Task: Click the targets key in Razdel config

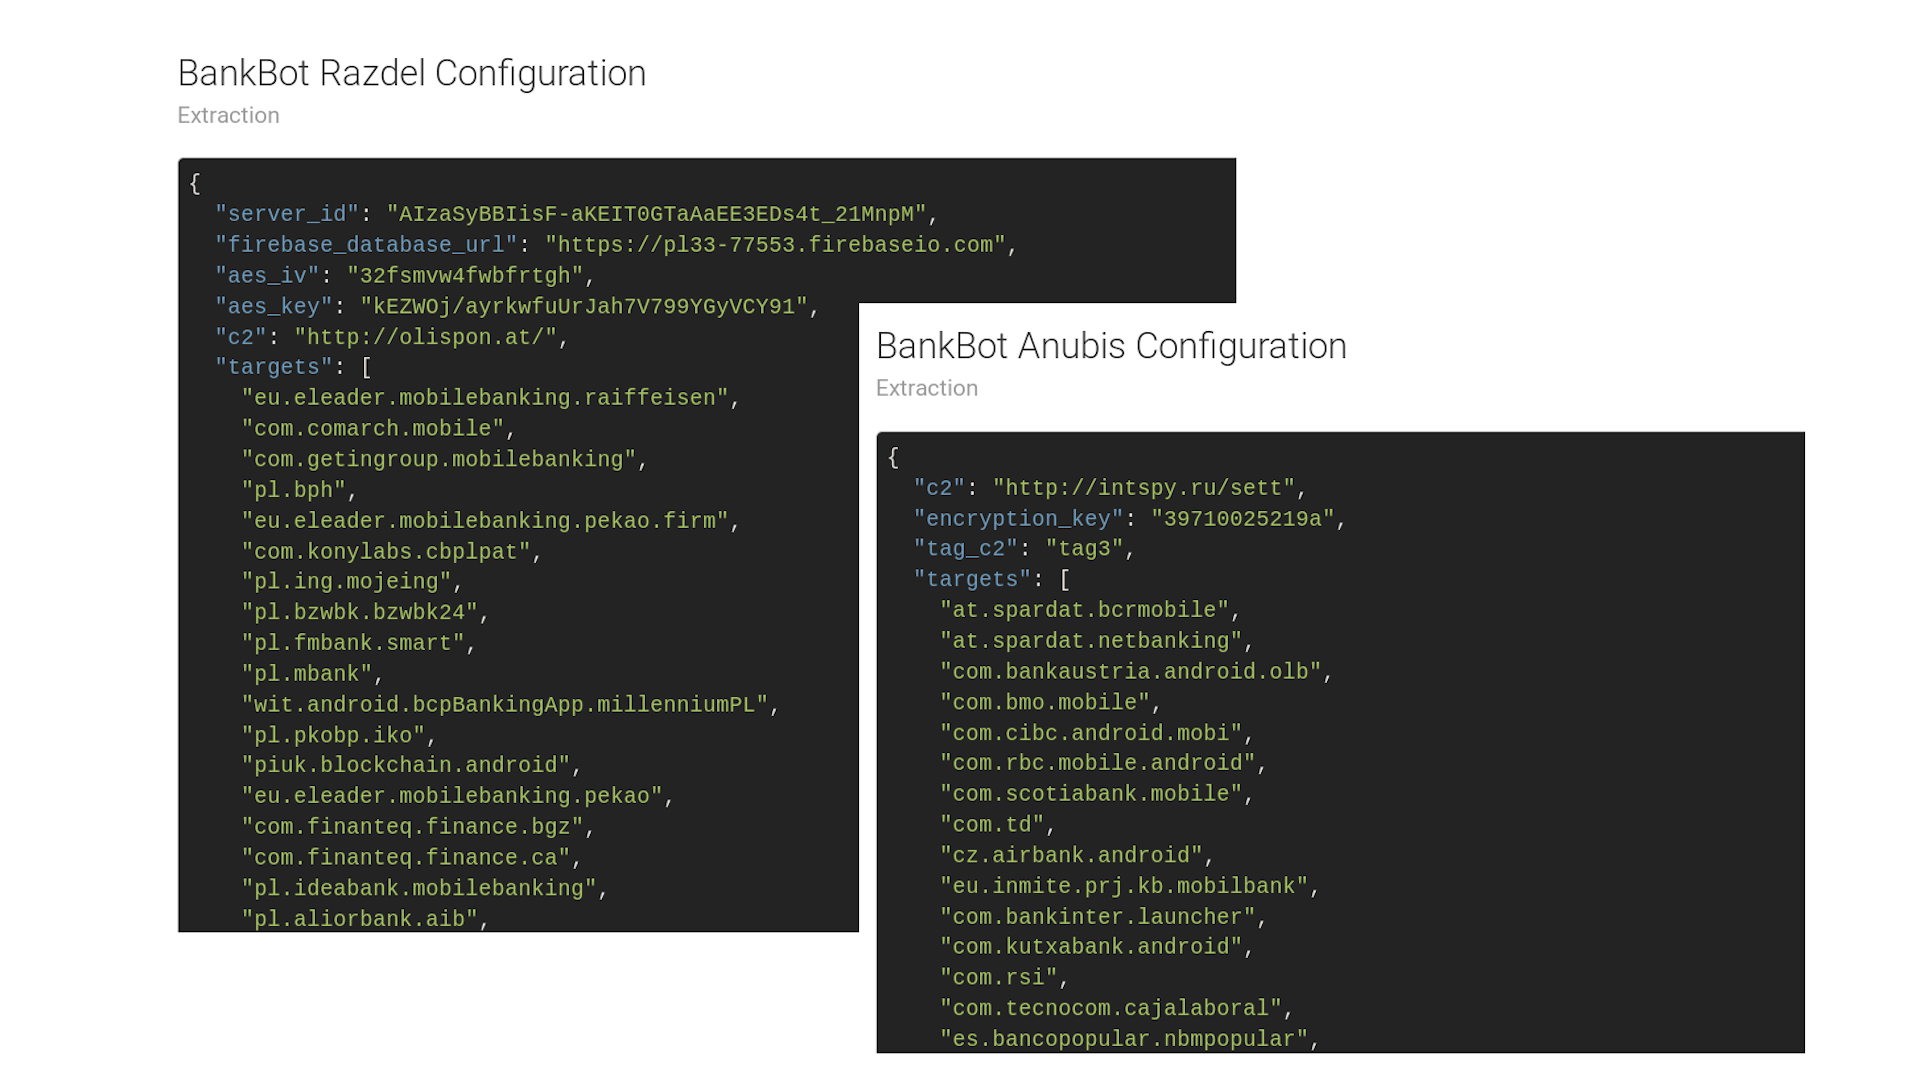Action: [274, 367]
